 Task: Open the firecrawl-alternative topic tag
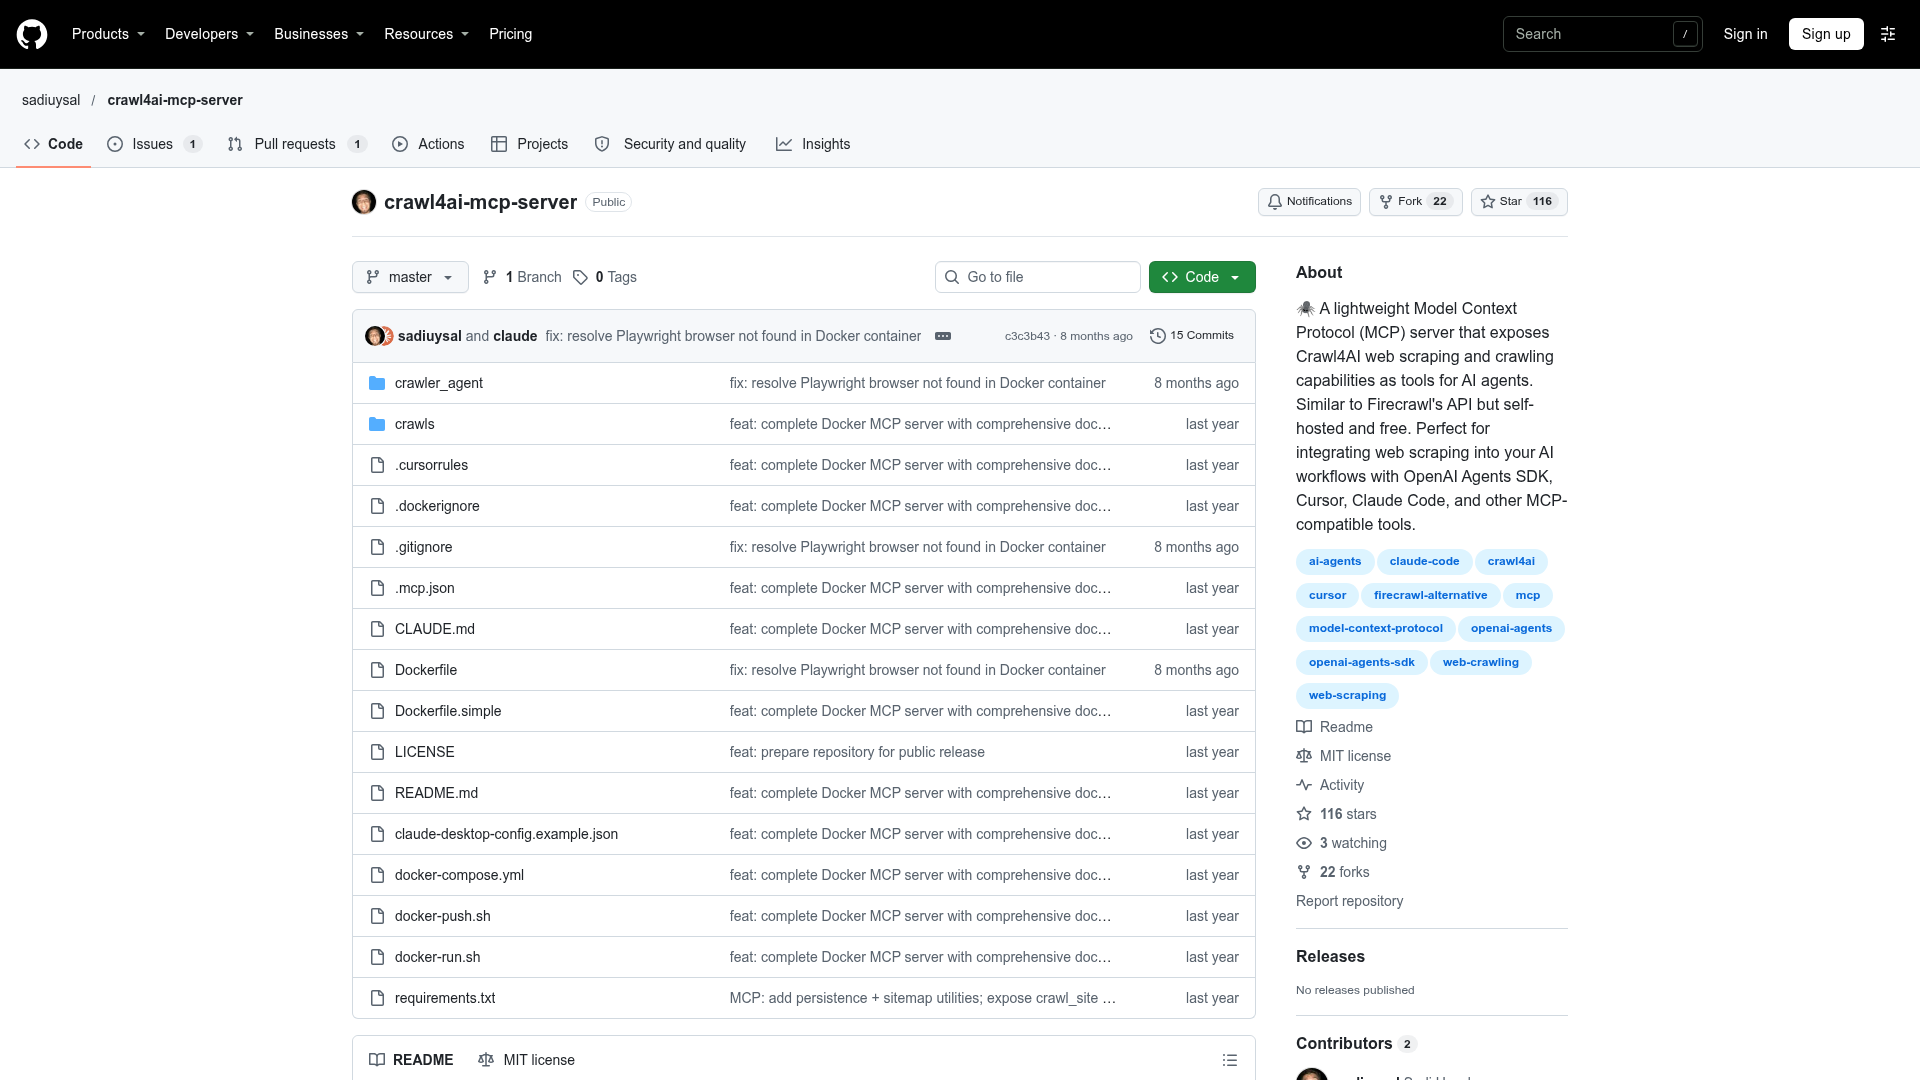pos(1430,595)
